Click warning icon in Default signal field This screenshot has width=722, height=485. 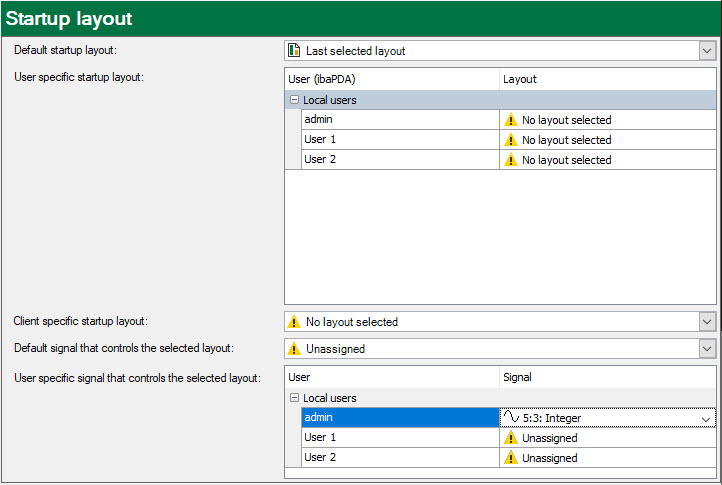(294, 349)
